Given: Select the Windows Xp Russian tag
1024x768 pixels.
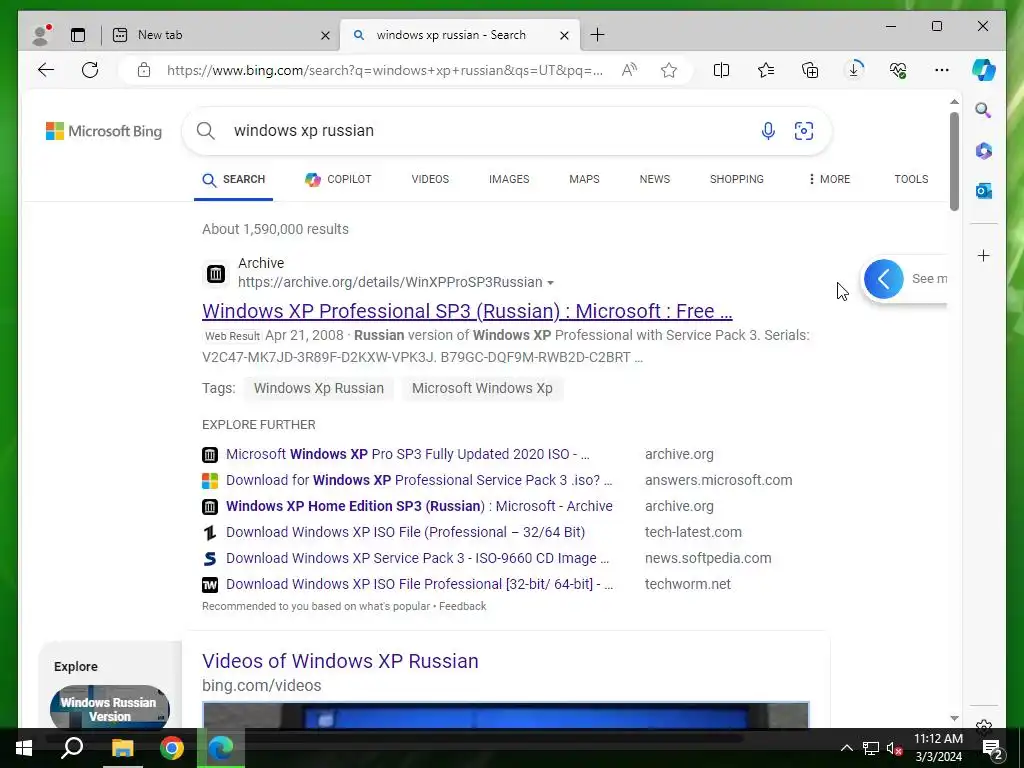Looking at the screenshot, I should tap(319, 389).
